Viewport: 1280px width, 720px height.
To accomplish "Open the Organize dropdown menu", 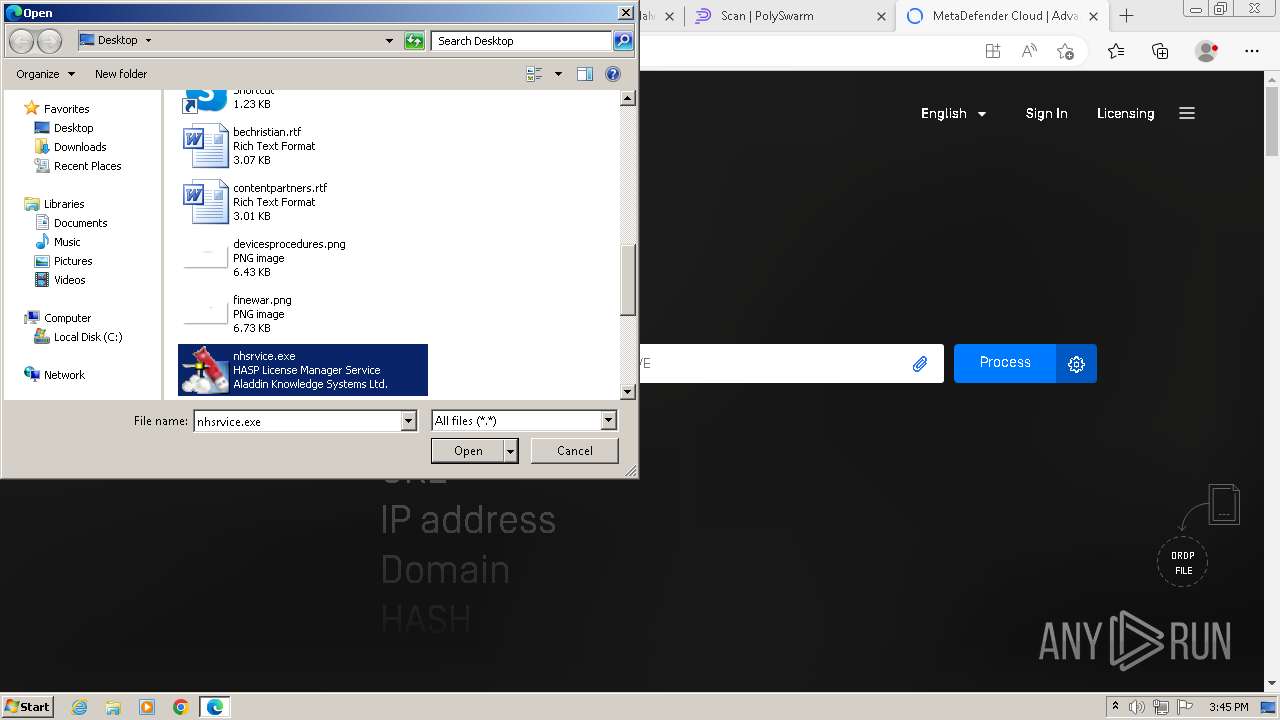I will pyautogui.click(x=45, y=74).
